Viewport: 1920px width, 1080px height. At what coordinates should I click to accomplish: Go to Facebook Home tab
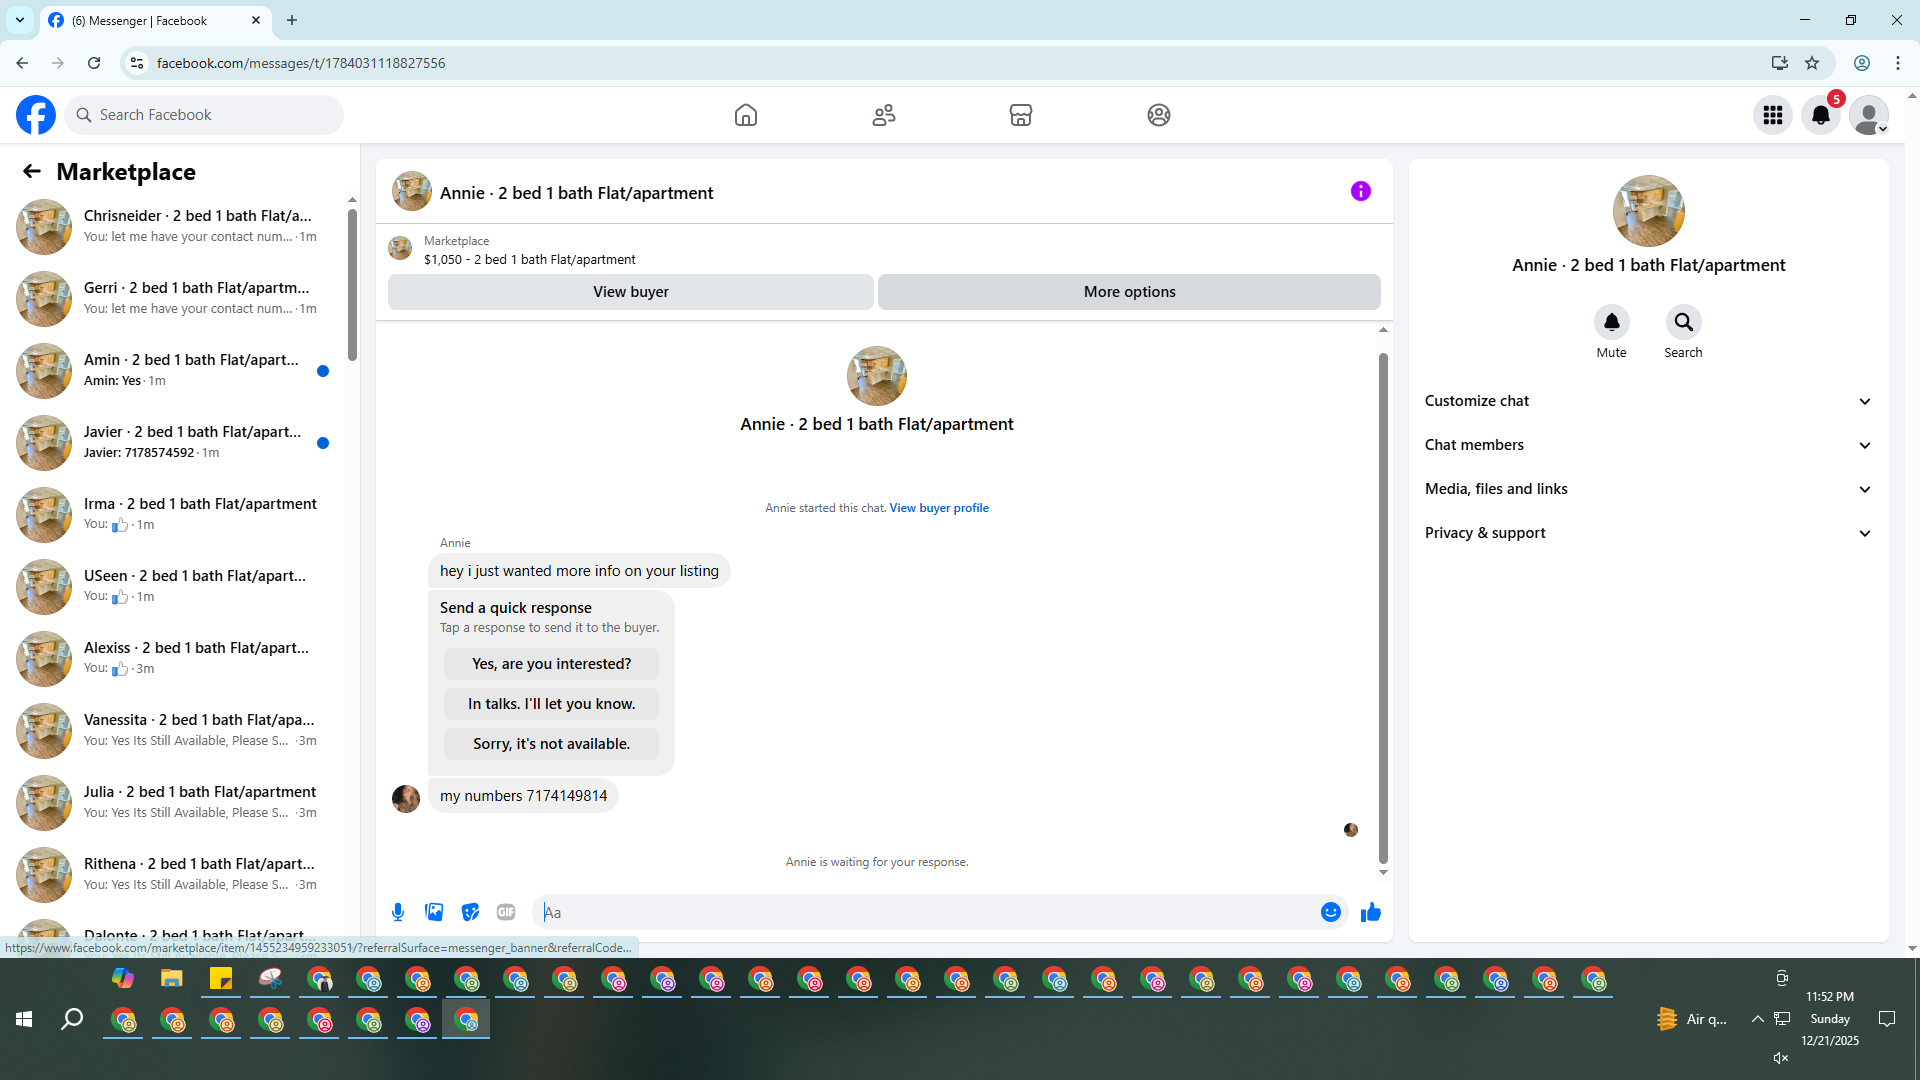click(746, 115)
